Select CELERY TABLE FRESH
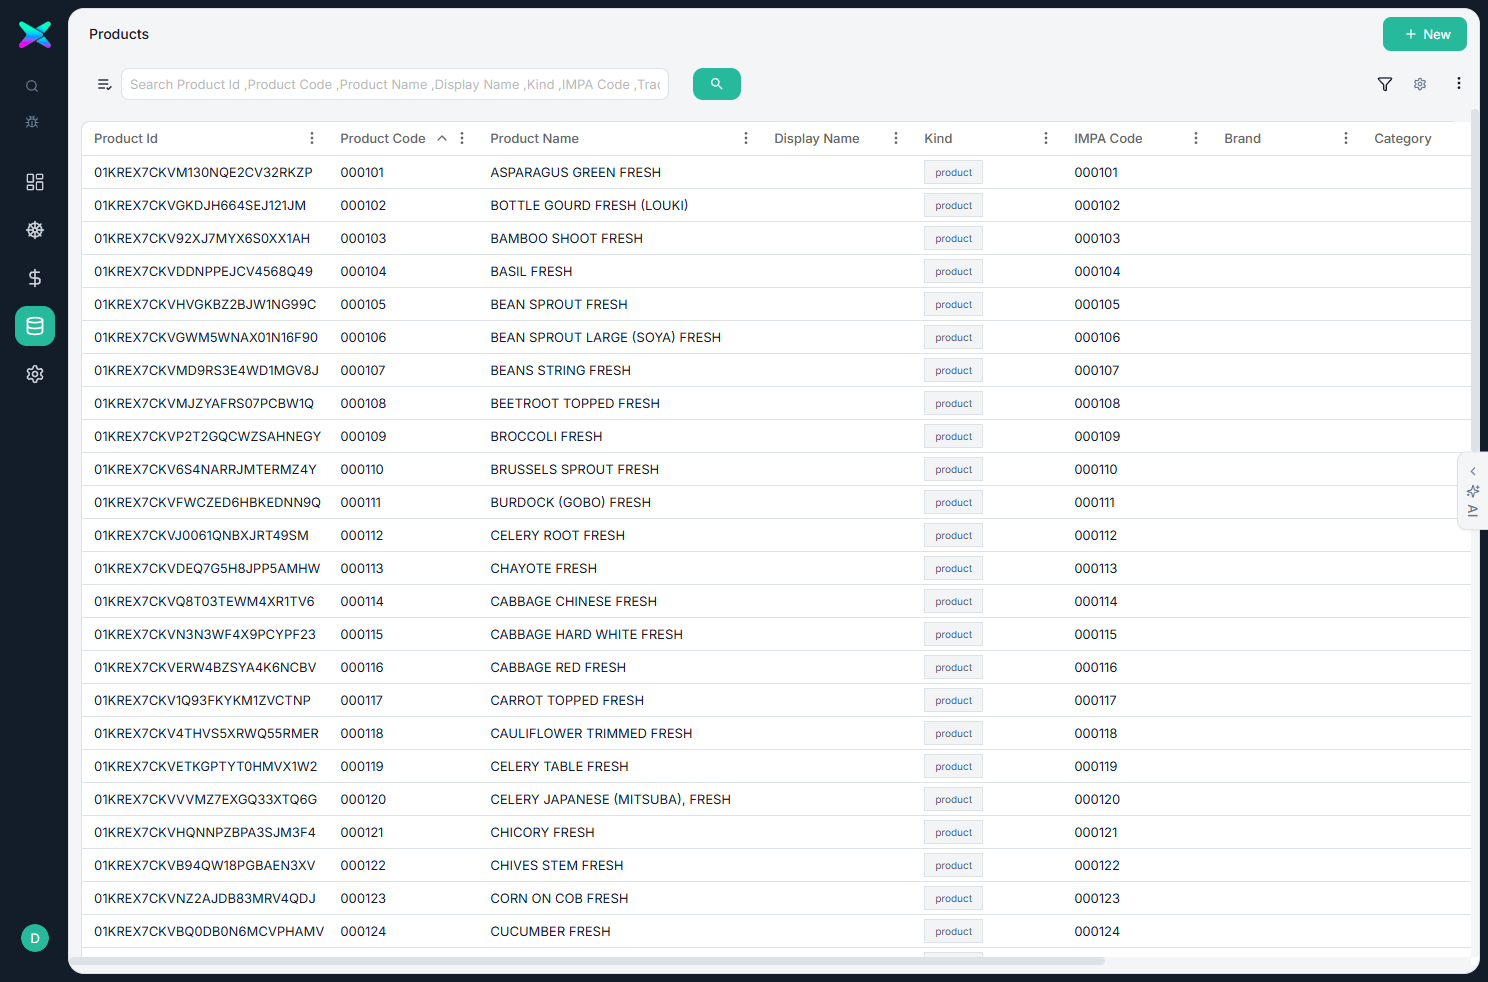 559,766
